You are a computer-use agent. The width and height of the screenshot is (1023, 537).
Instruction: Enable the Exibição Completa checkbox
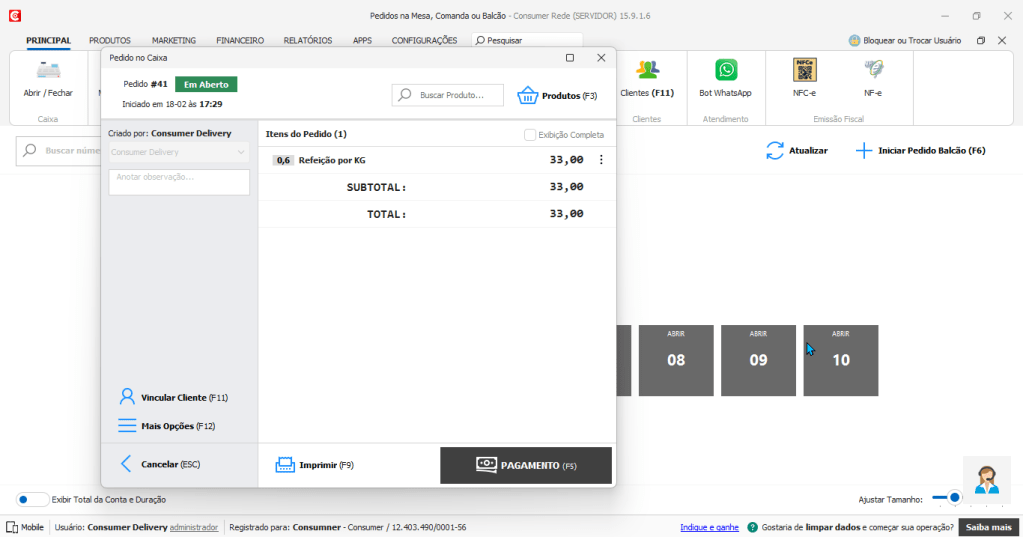[530, 135]
